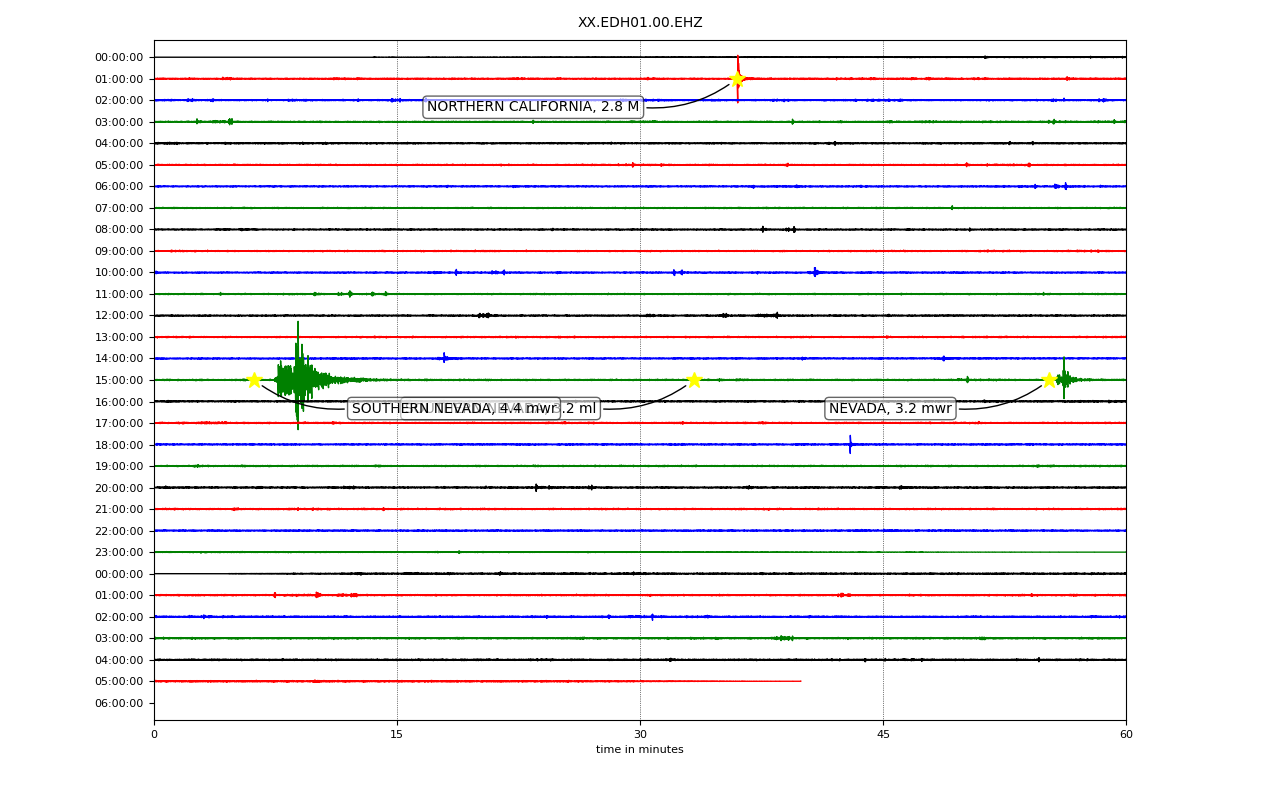Click the end of the red 05:00:00 trace
Image resolution: width=1280 pixels, height=800 pixels.
click(800, 681)
